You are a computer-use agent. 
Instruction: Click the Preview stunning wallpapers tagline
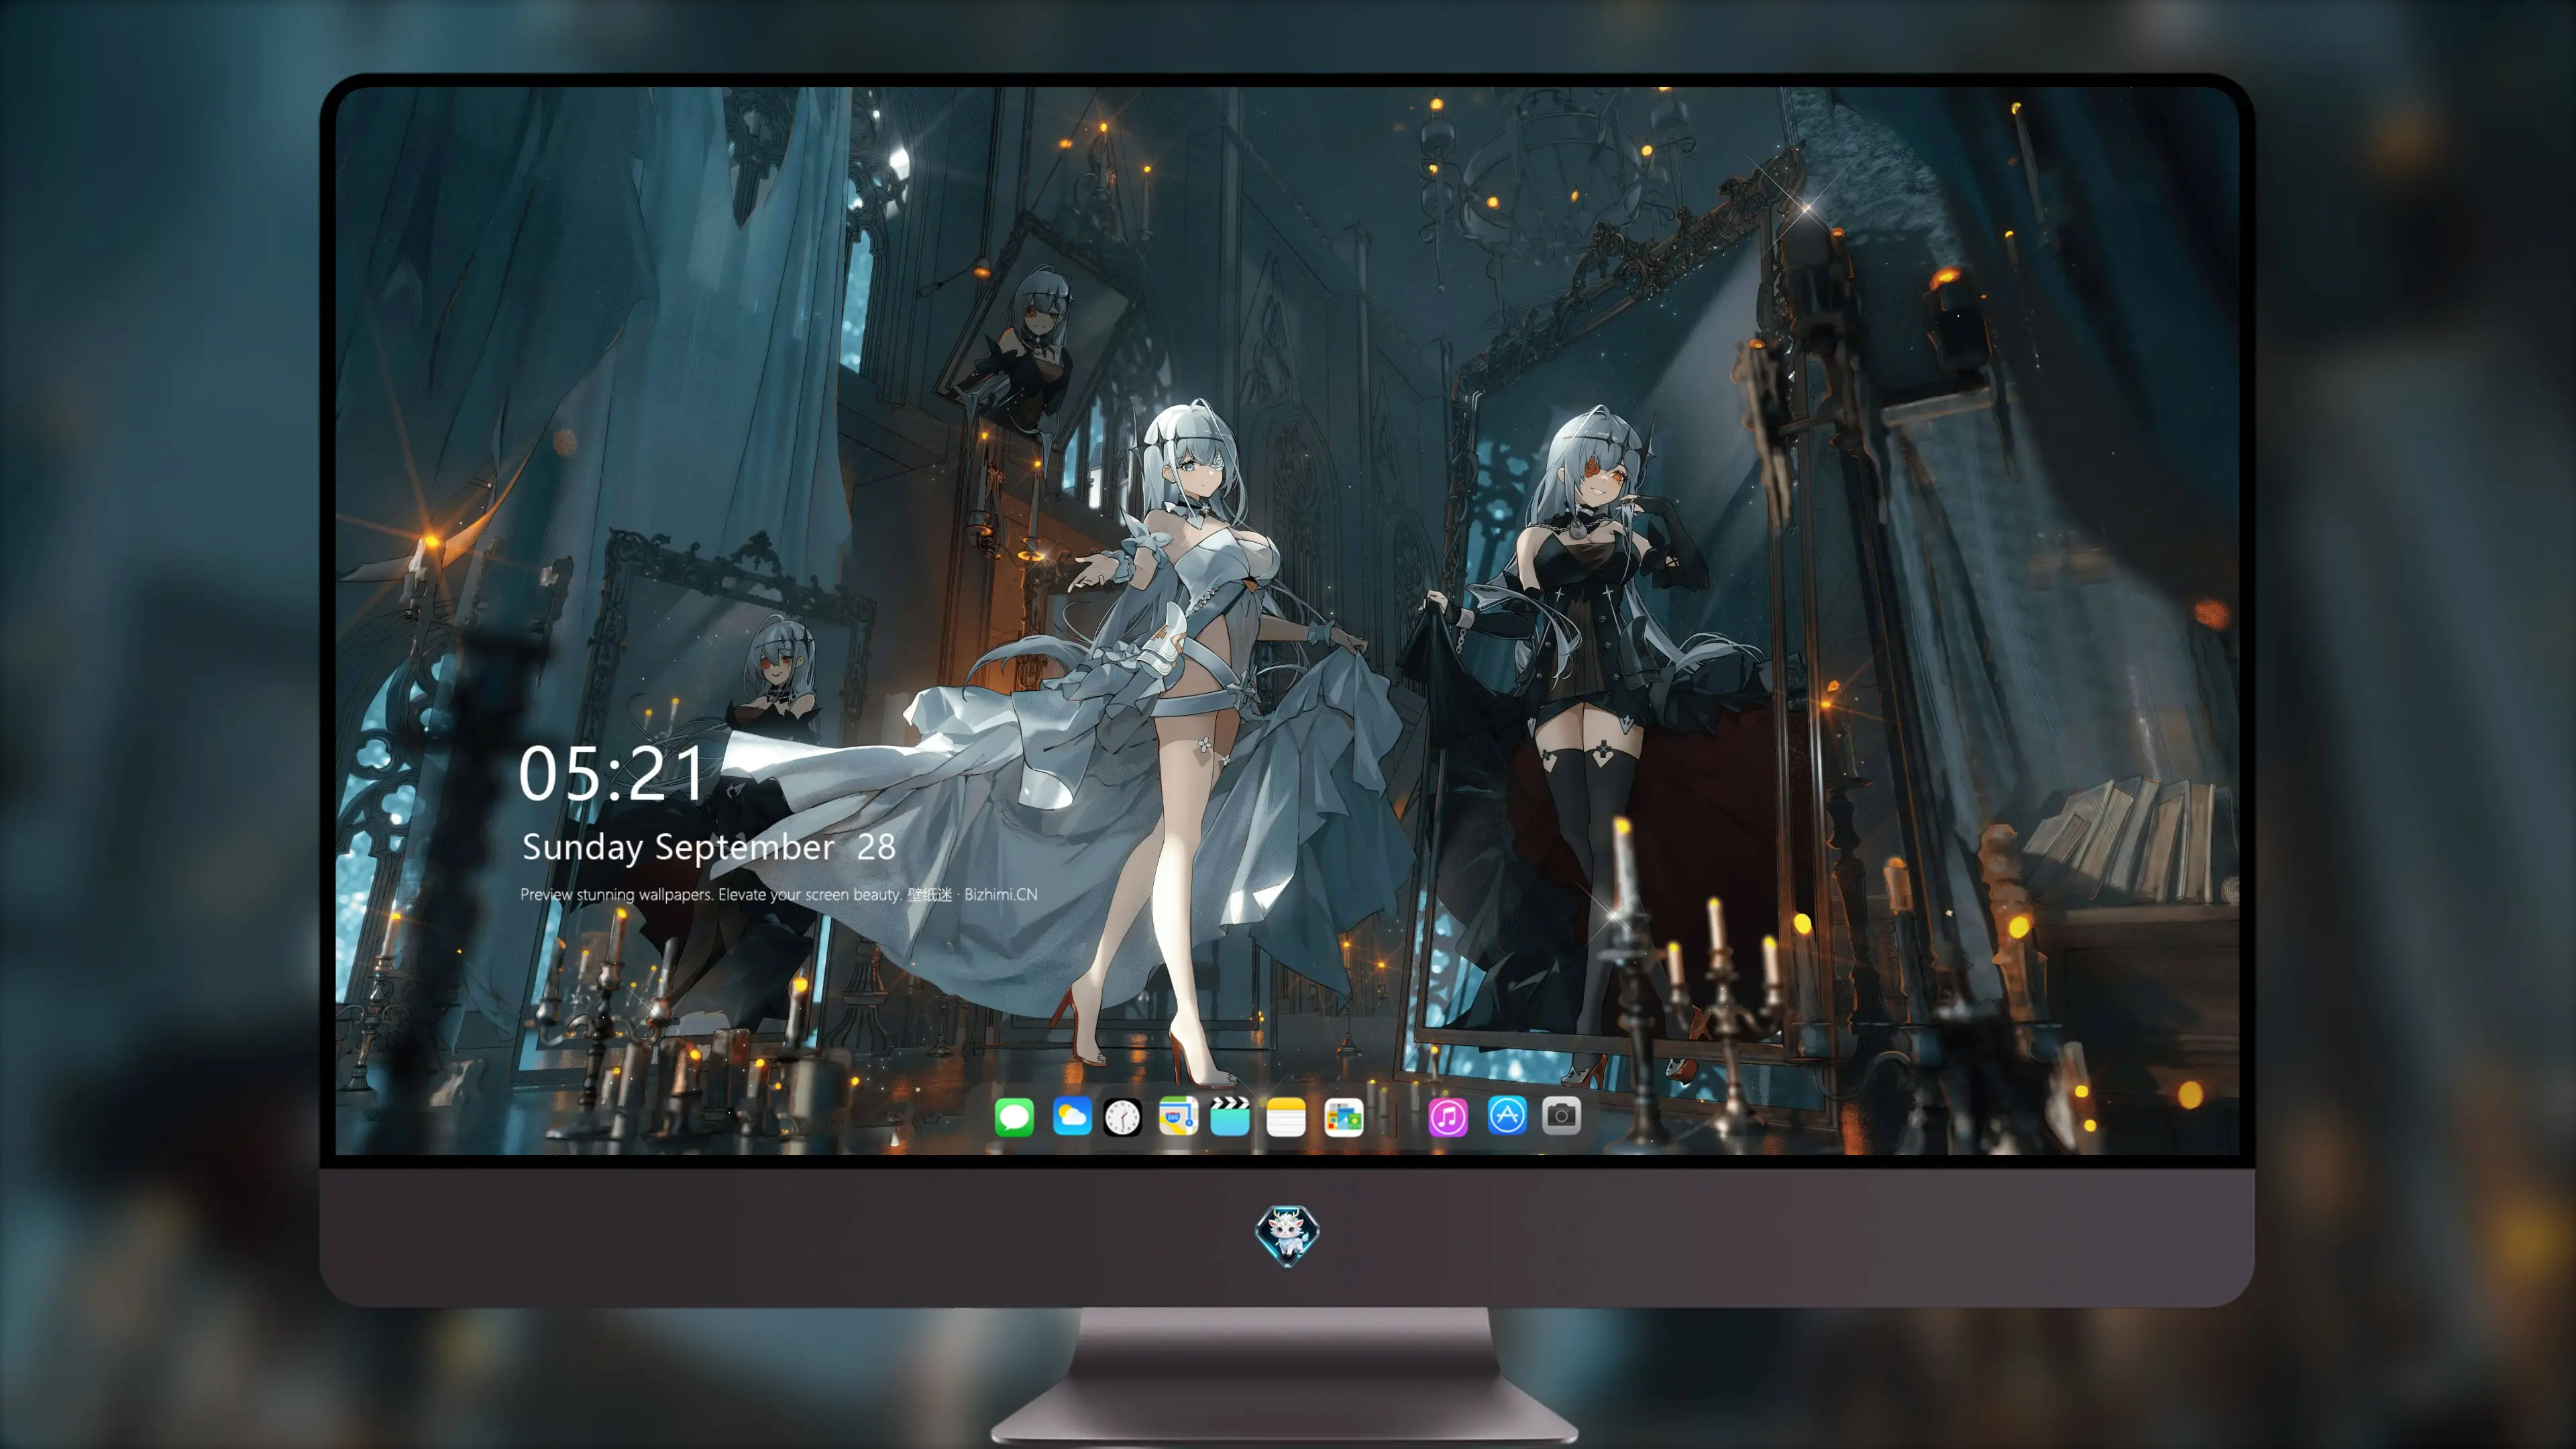coord(779,894)
